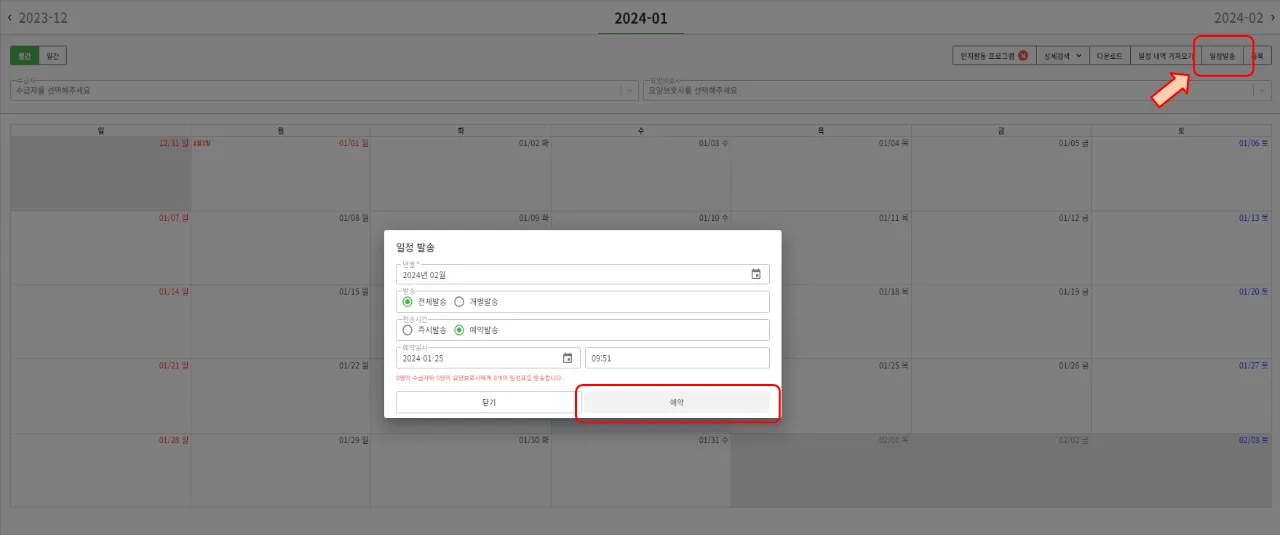Viewport: 1280px width, 535px height.
Task: Go to previous month 2023-12
Action: 45,18
